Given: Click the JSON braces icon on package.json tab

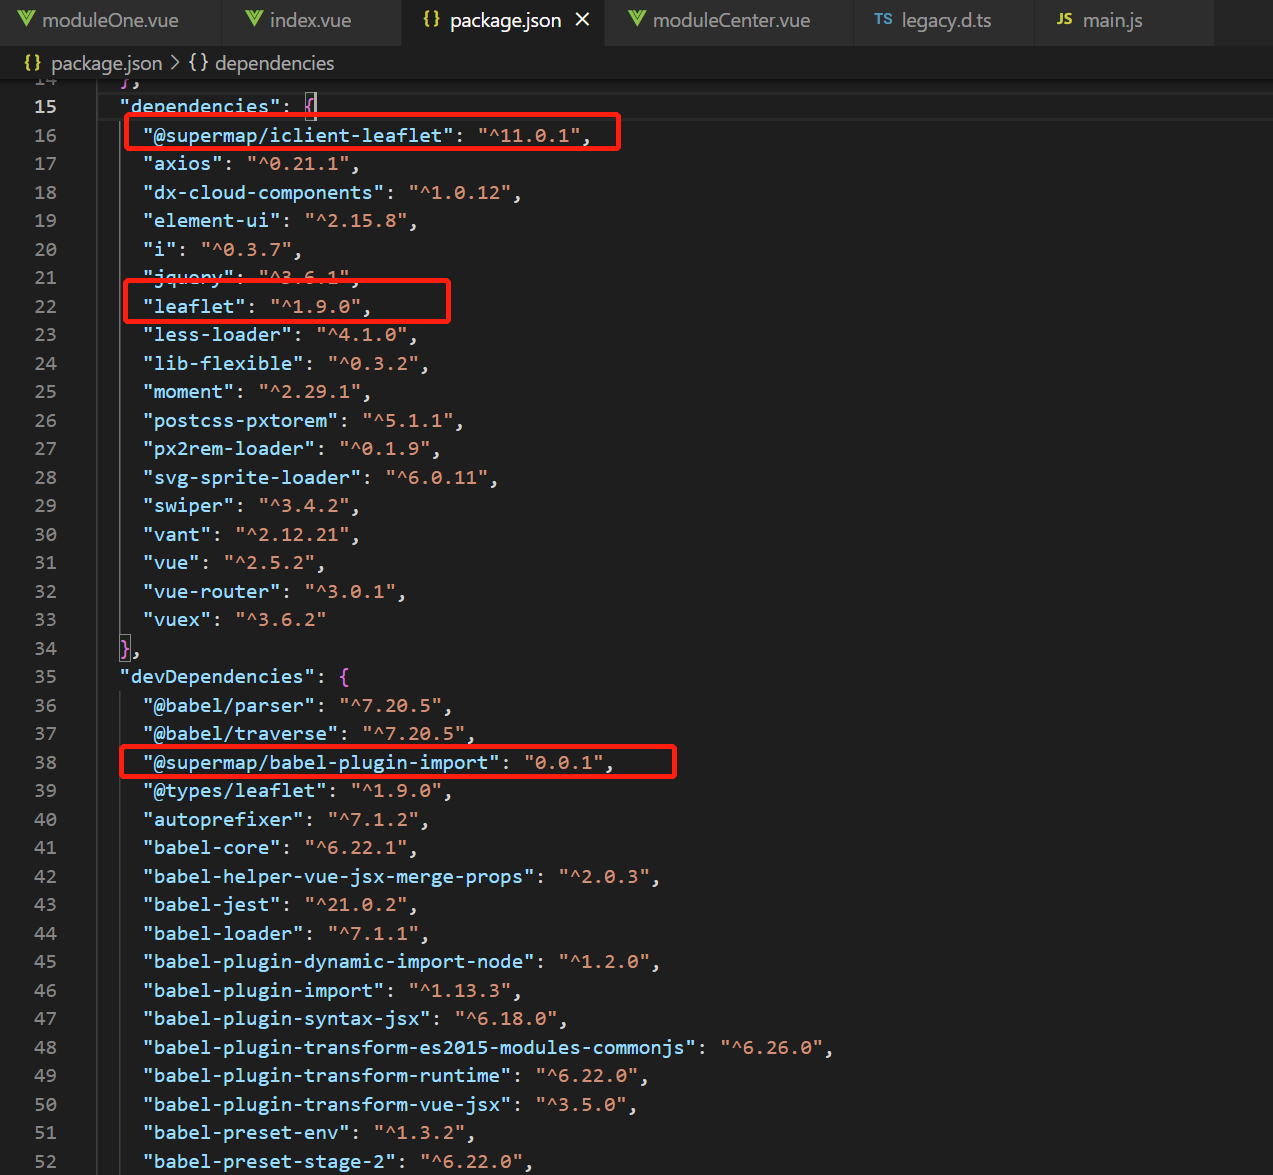Looking at the screenshot, I should pyautogui.click(x=431, y=20).
